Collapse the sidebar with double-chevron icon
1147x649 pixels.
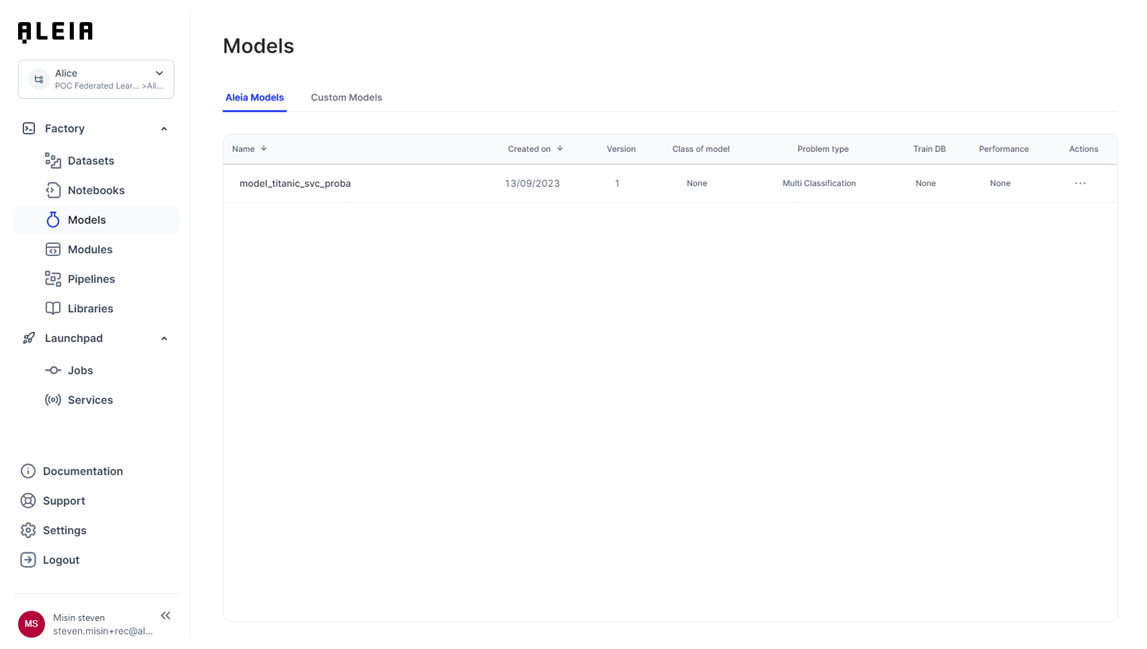point(166,616)
